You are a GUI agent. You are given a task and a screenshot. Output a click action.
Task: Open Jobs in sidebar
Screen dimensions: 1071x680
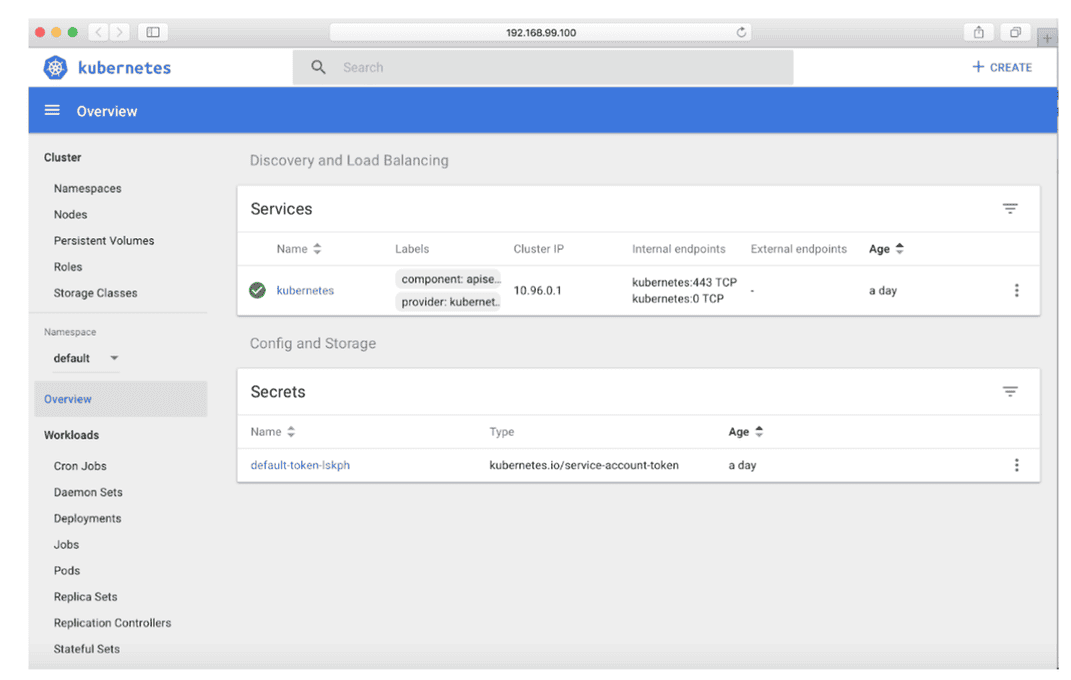click(x=66, y=545)
